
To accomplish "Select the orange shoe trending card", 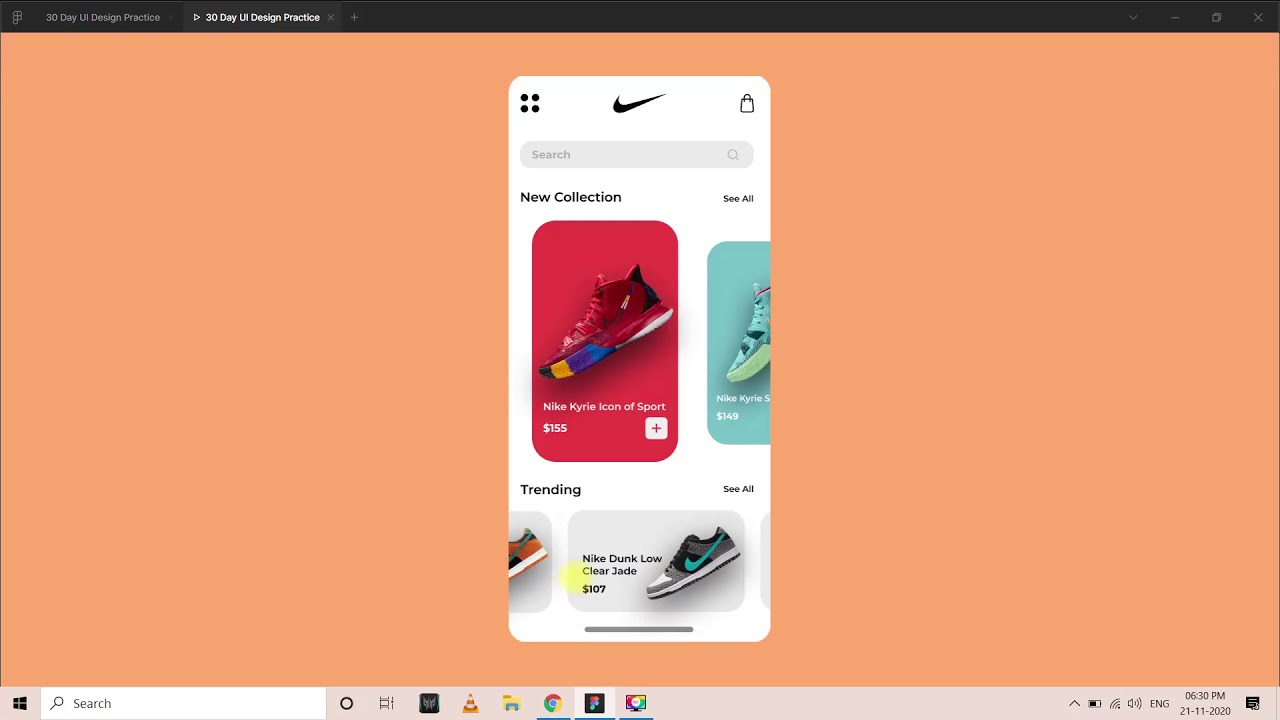I will 530,561.
